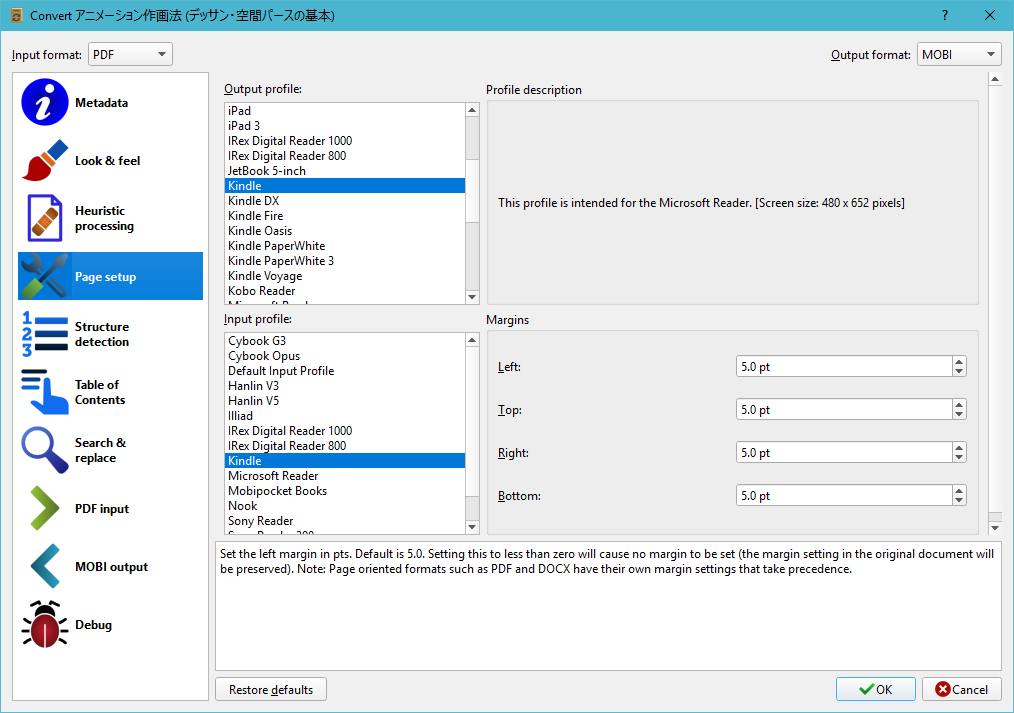Select Cybook G3 input profile
Viewport: 1014px width, 713px height.
[345, 341]
